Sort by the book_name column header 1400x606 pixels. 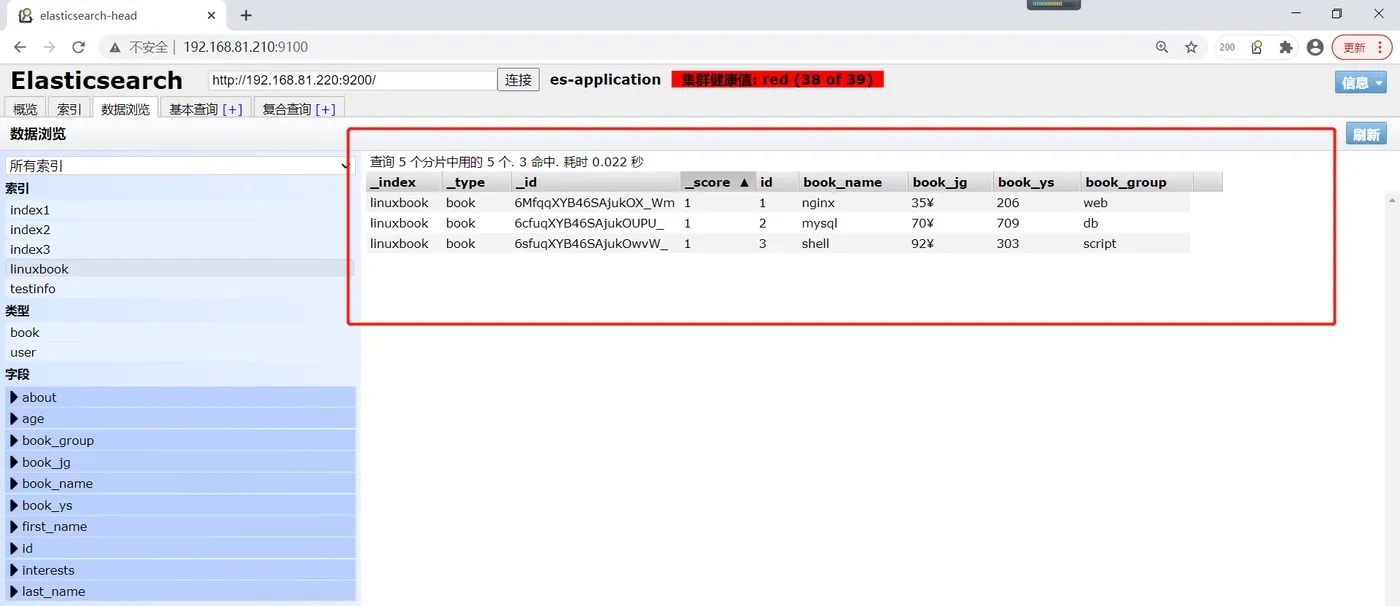pyautogui.click(x=852, y=182)
